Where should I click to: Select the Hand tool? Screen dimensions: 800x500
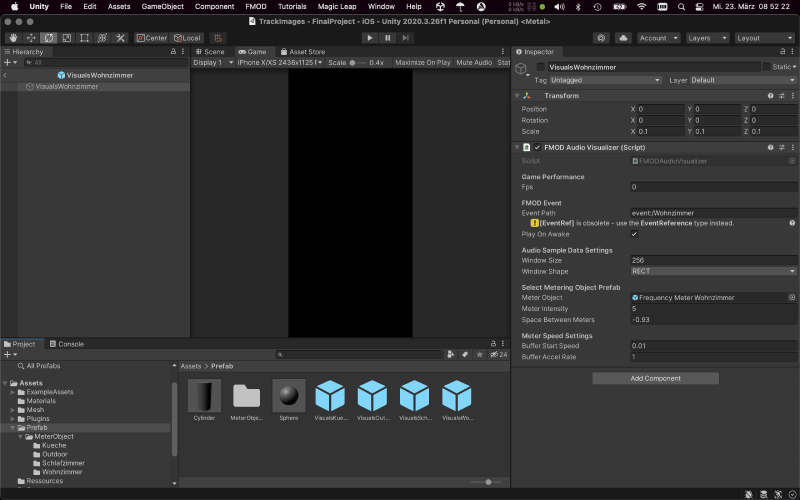point(13,38)
